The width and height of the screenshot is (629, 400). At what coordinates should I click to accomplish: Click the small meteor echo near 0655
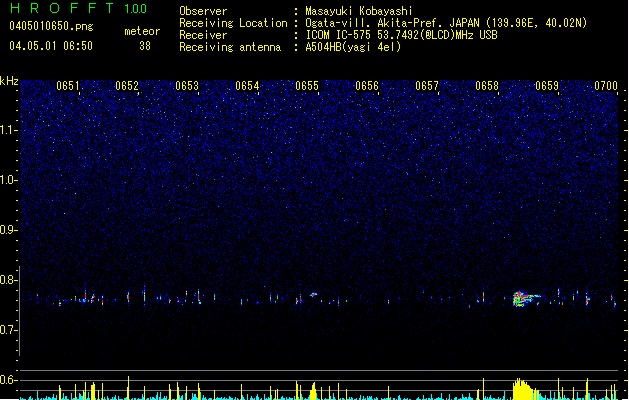[x=313, y=294]
